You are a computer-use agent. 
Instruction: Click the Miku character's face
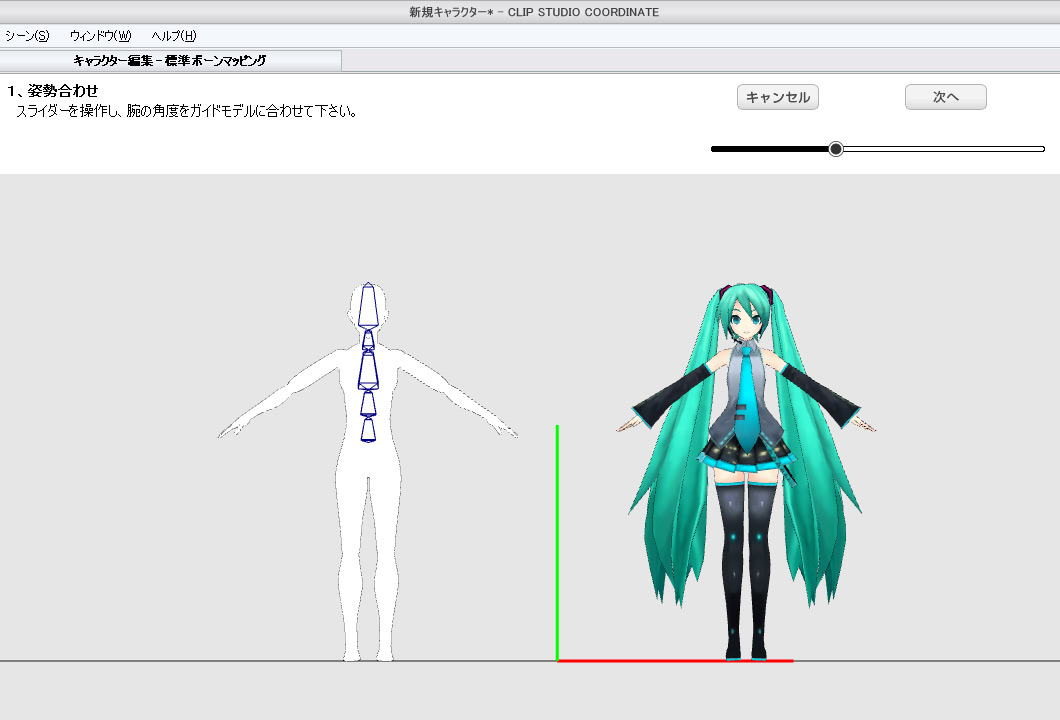[743, 320]
